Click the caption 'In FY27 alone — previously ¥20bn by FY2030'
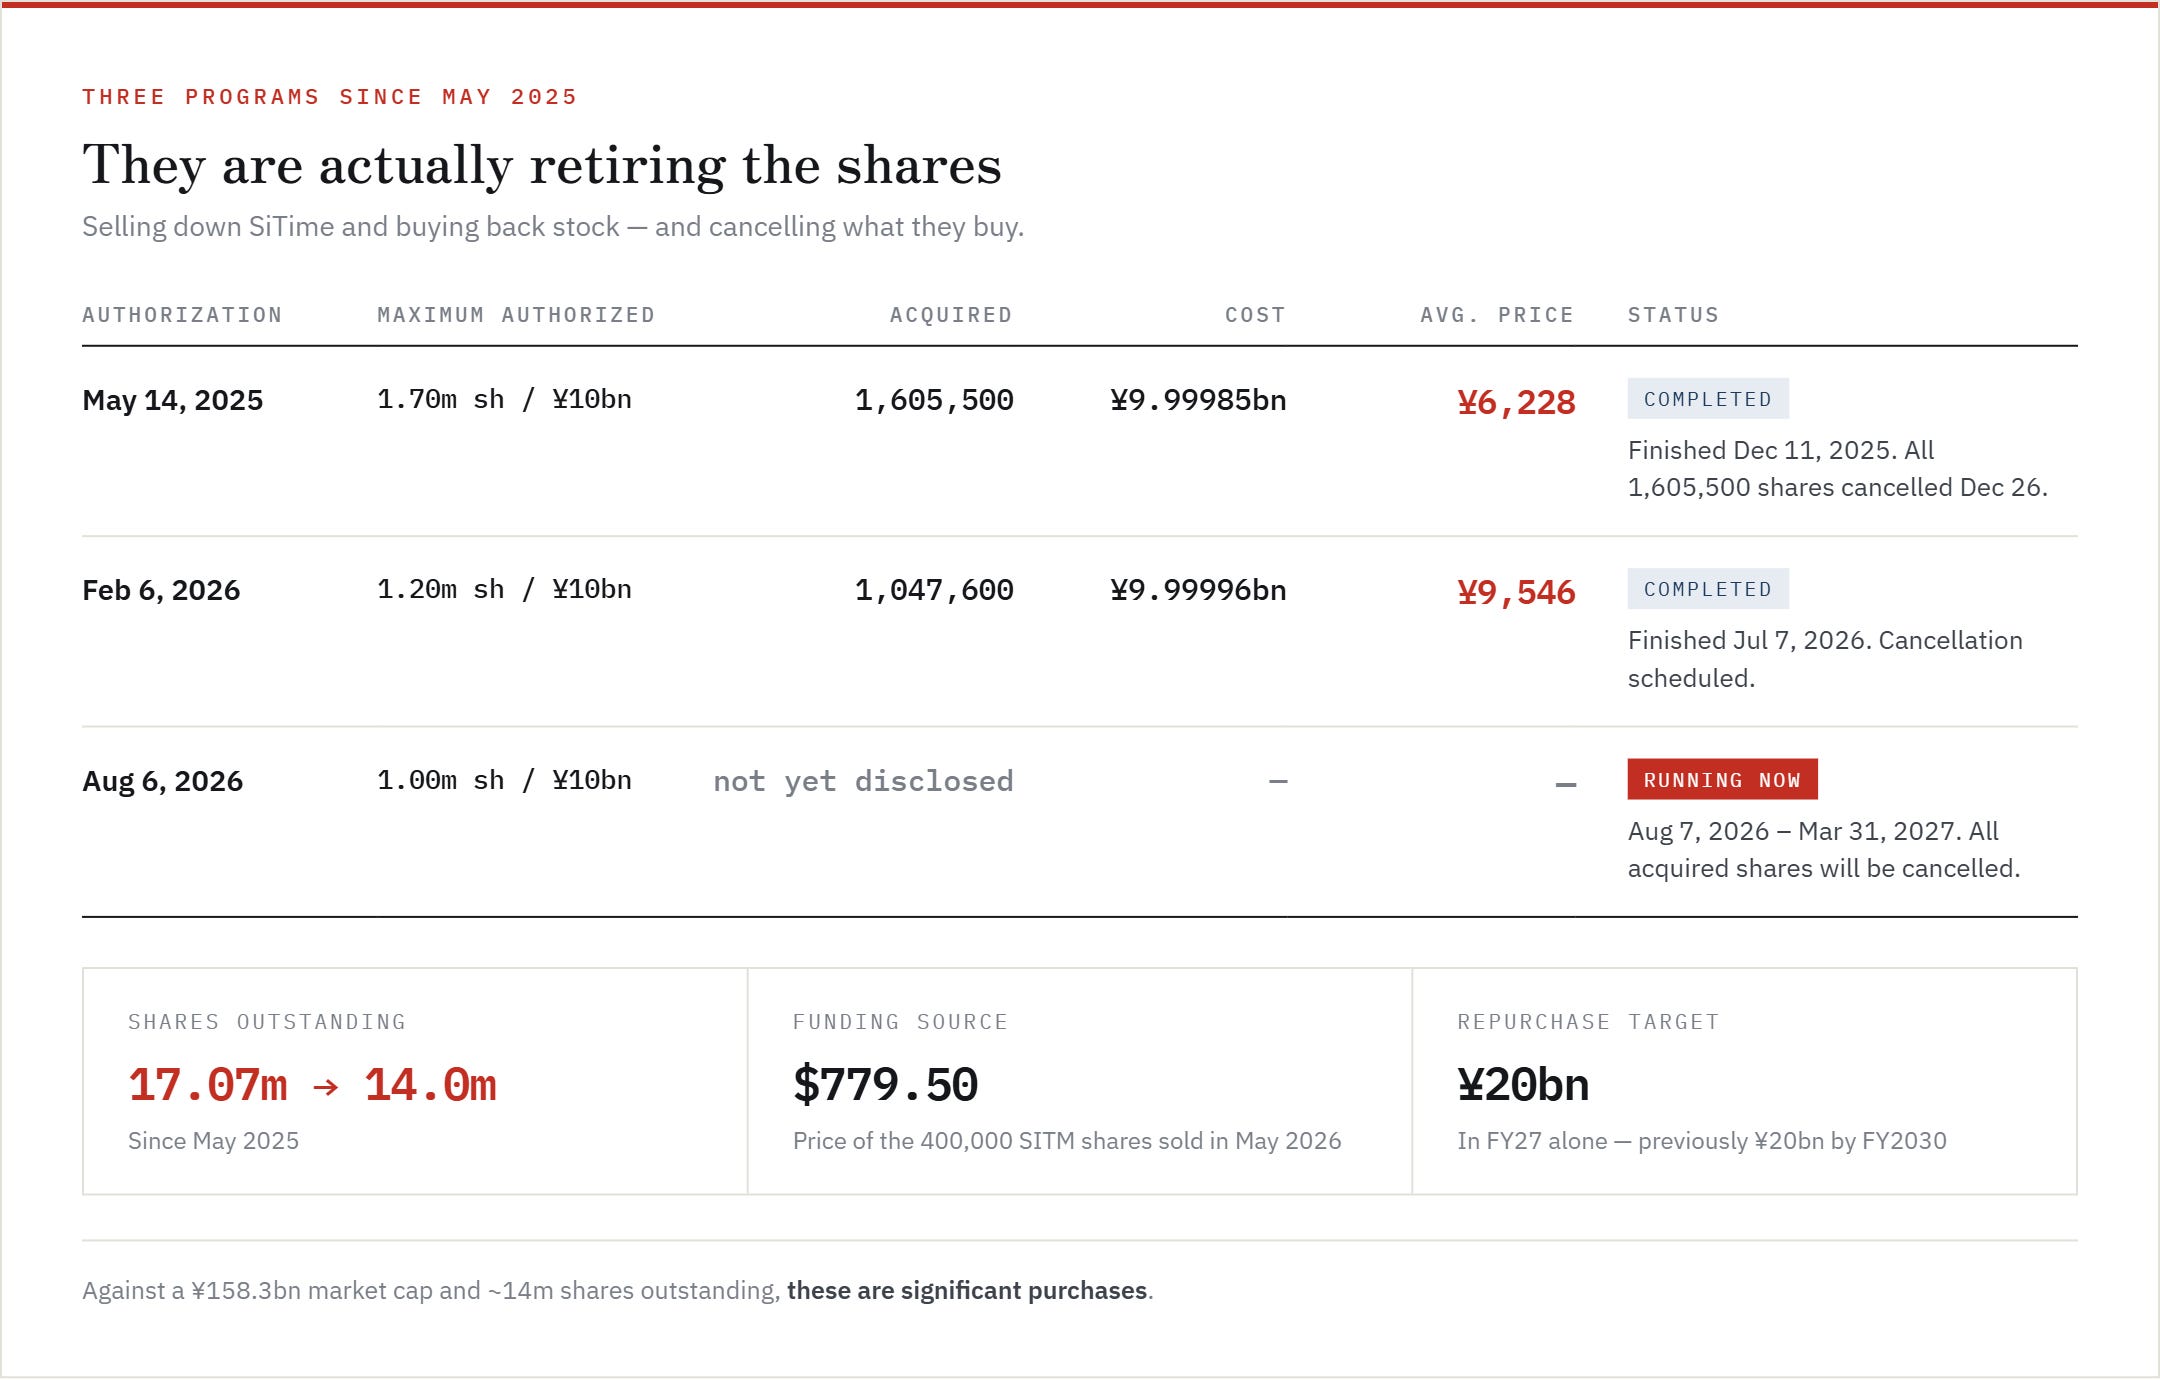This screenshot has height=1380, width=2160. coord(1702,1141)
